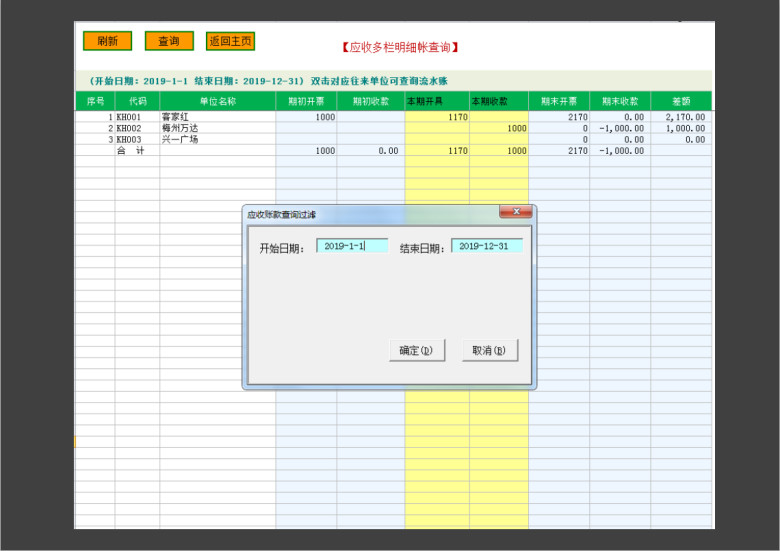Select the 期初收款 column header
The width and height of the screenshot is (780, 551).
pyautogui.click(x=371, y=101)
